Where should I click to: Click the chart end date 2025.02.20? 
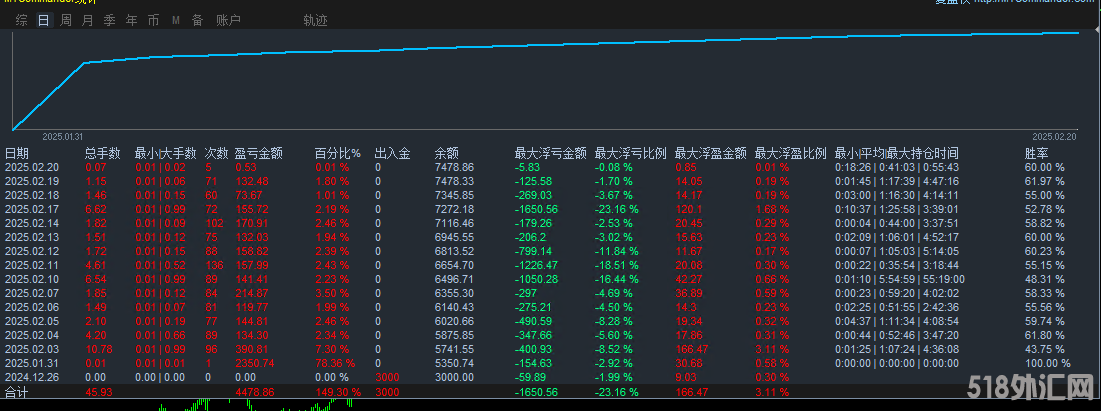1054,137
